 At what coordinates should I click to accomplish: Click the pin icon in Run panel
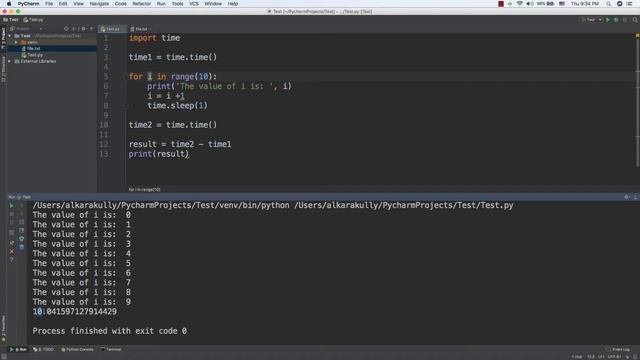point(11,243)
